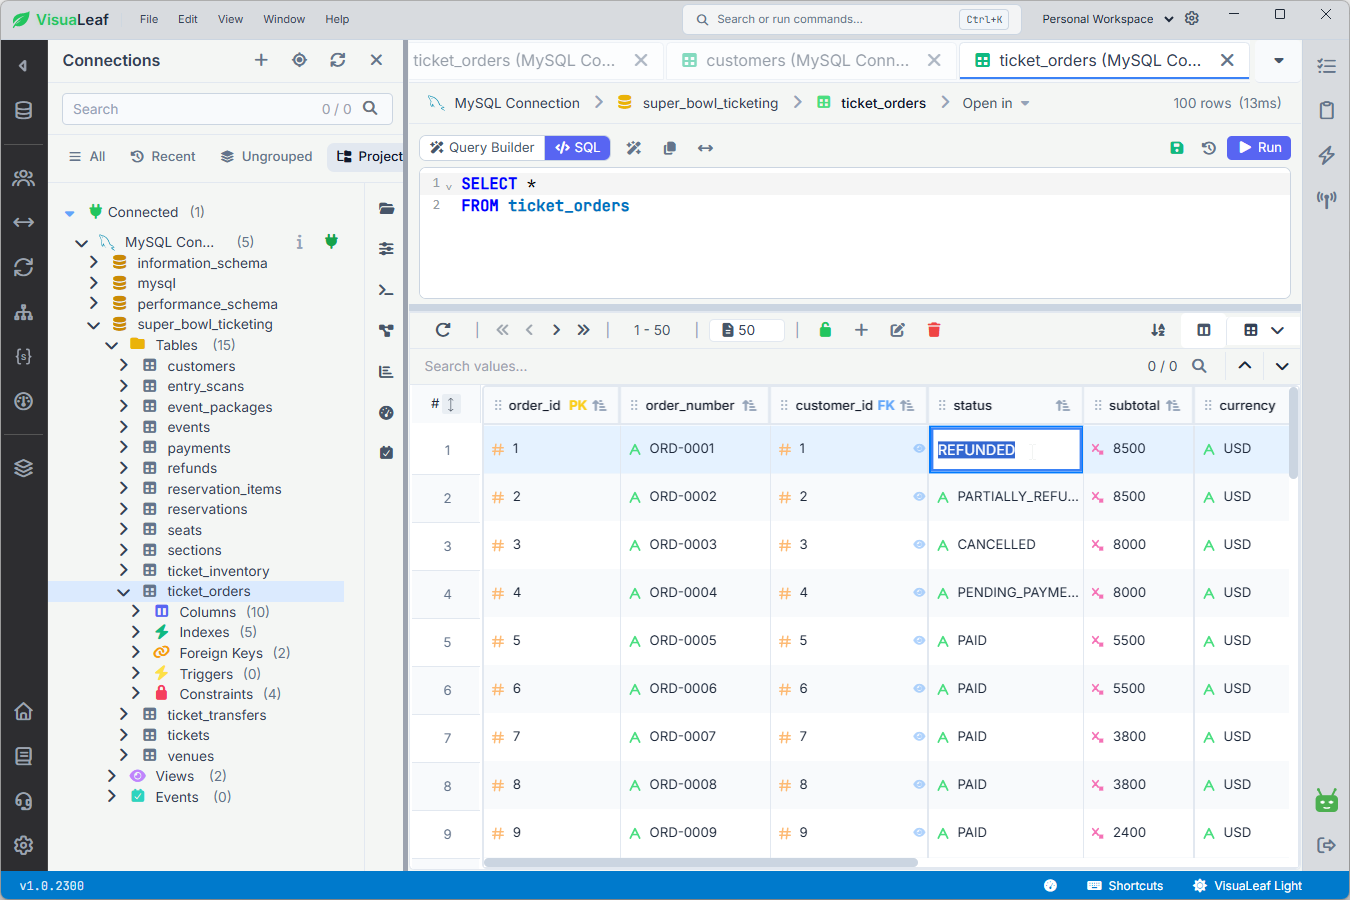Run the SQL query
Viewport: 1350px width, 900px height.
[1259, 147]
